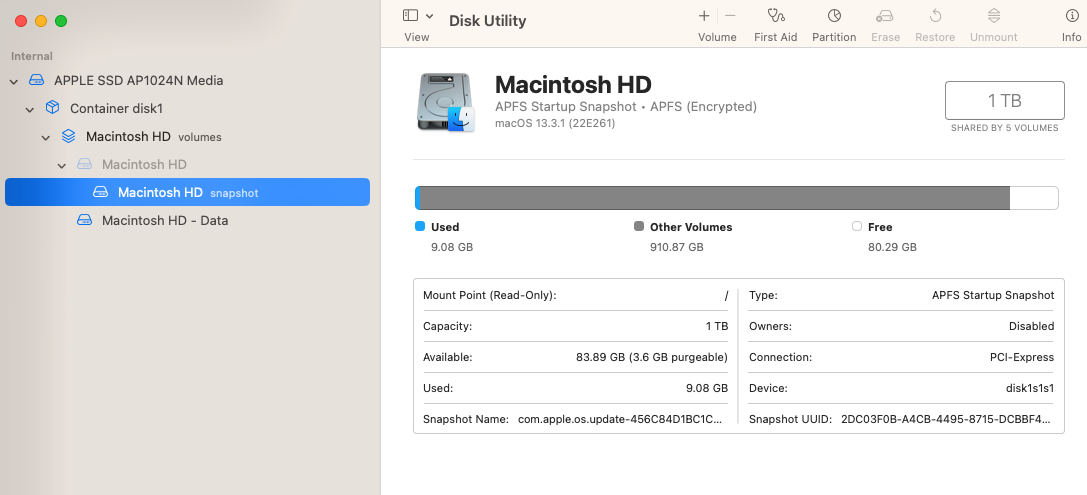Open the Partition pie icon

coord(834,15)
